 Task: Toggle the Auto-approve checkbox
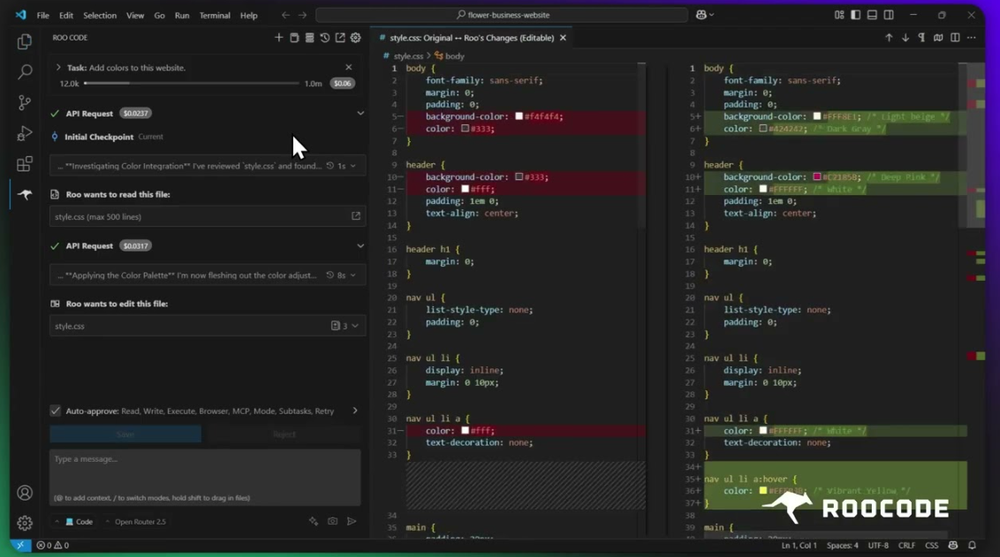[55, 411]
